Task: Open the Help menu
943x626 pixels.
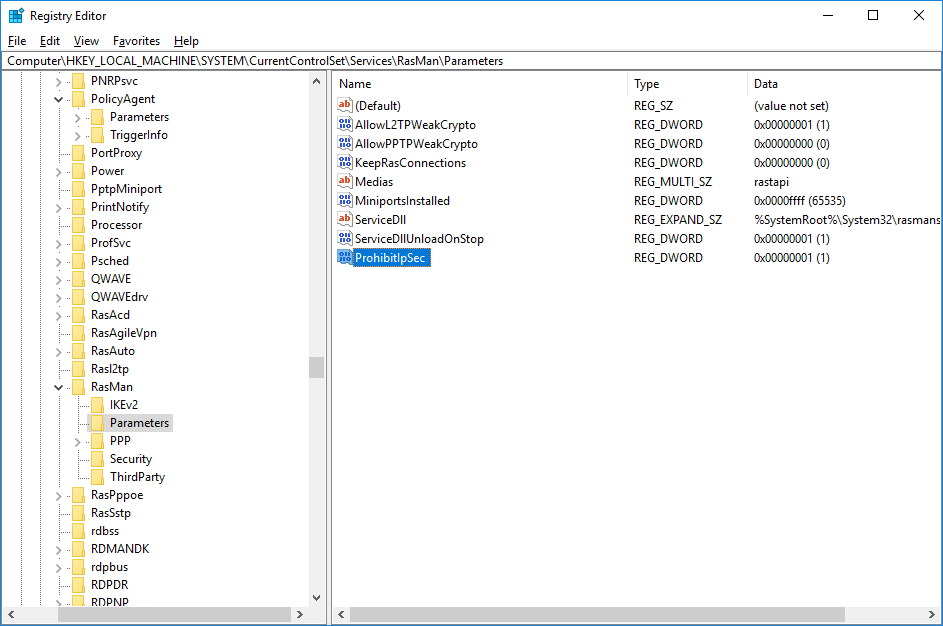Action: [186, 41]
